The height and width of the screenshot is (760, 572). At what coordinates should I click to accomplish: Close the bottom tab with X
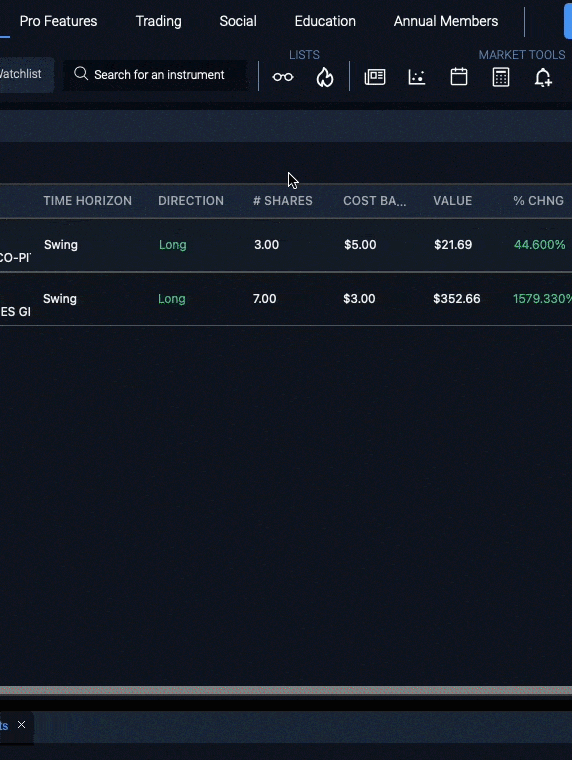click(x=21, y=725)
